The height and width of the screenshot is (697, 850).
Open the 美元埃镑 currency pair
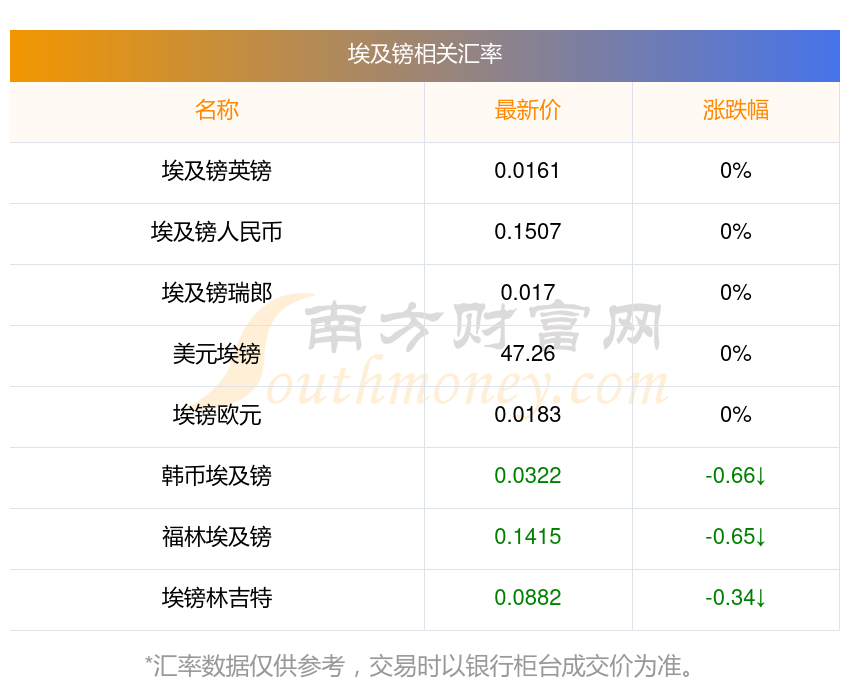(x=217, y=354)
